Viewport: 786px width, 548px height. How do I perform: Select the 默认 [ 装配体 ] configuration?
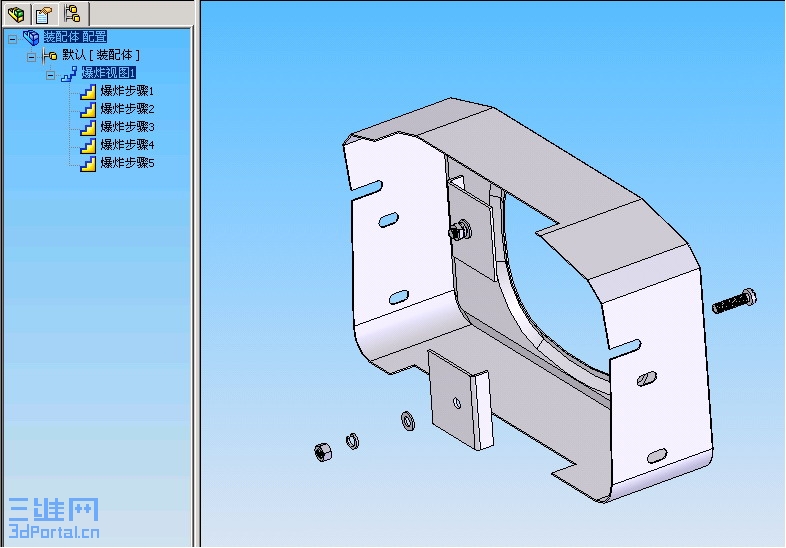101,55
